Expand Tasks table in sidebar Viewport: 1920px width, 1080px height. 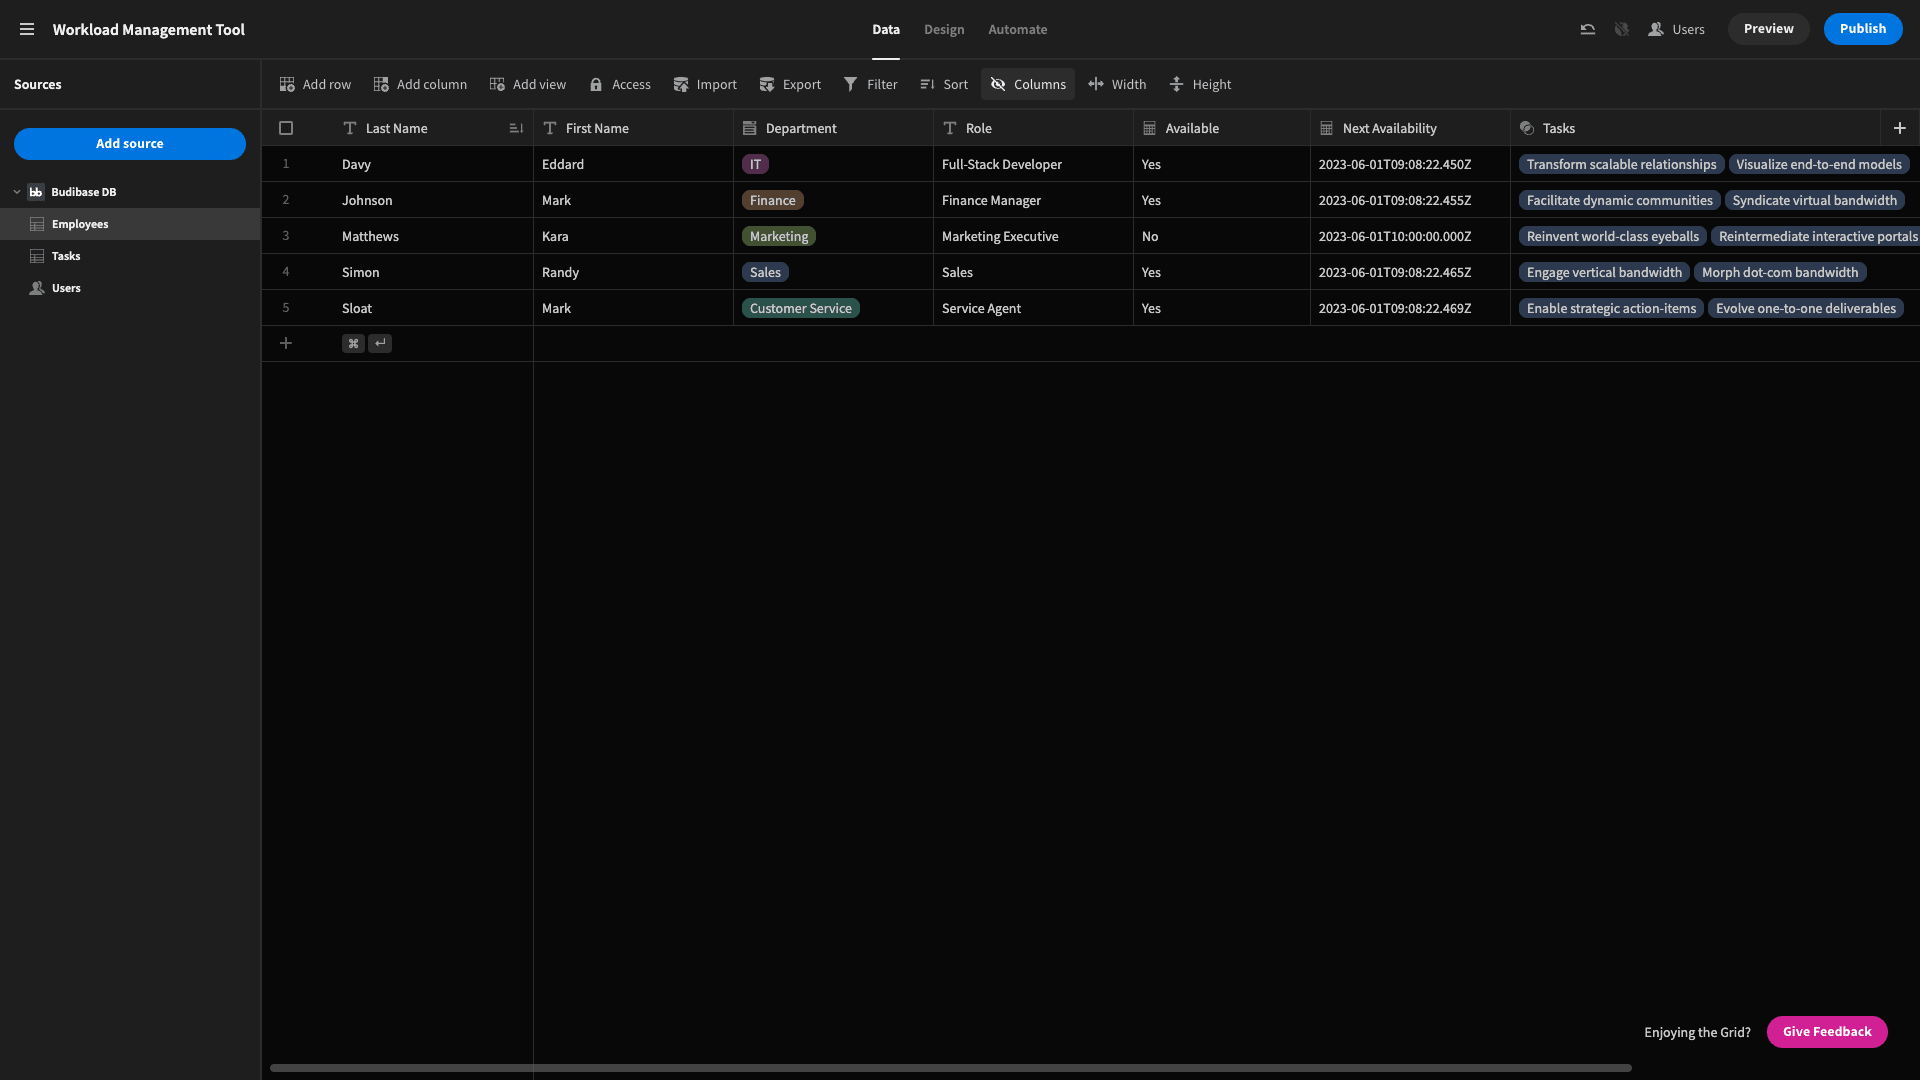pos(66,257)
